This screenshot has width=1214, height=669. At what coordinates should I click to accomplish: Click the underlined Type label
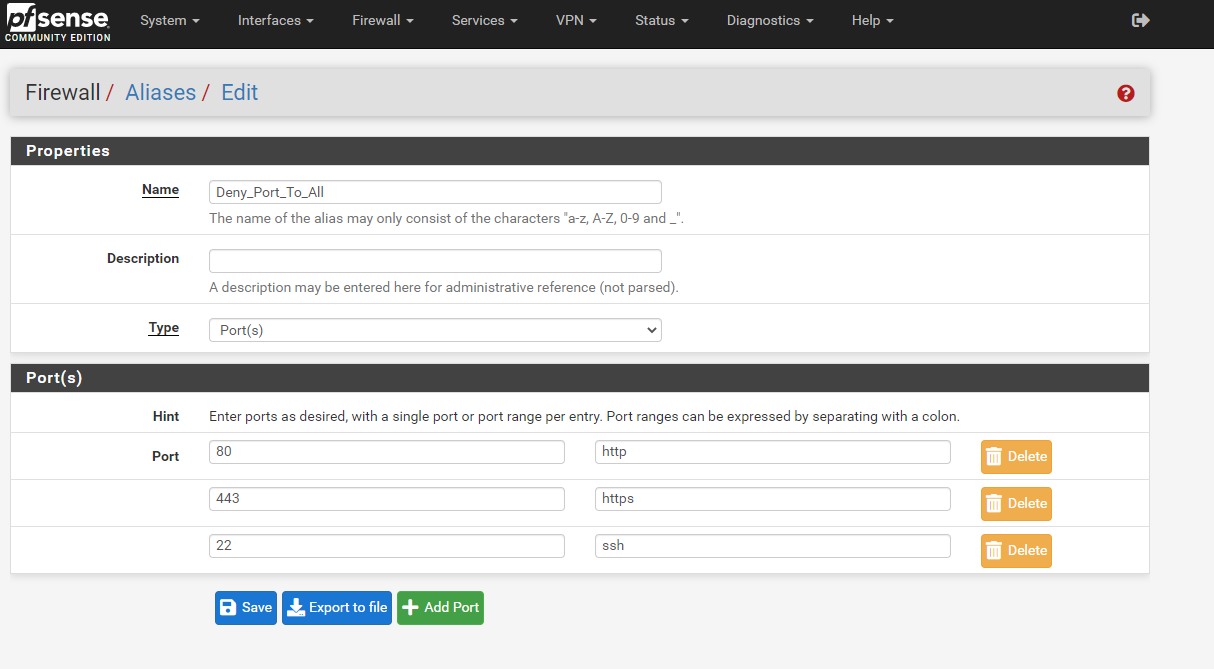[x=164, y=328]
